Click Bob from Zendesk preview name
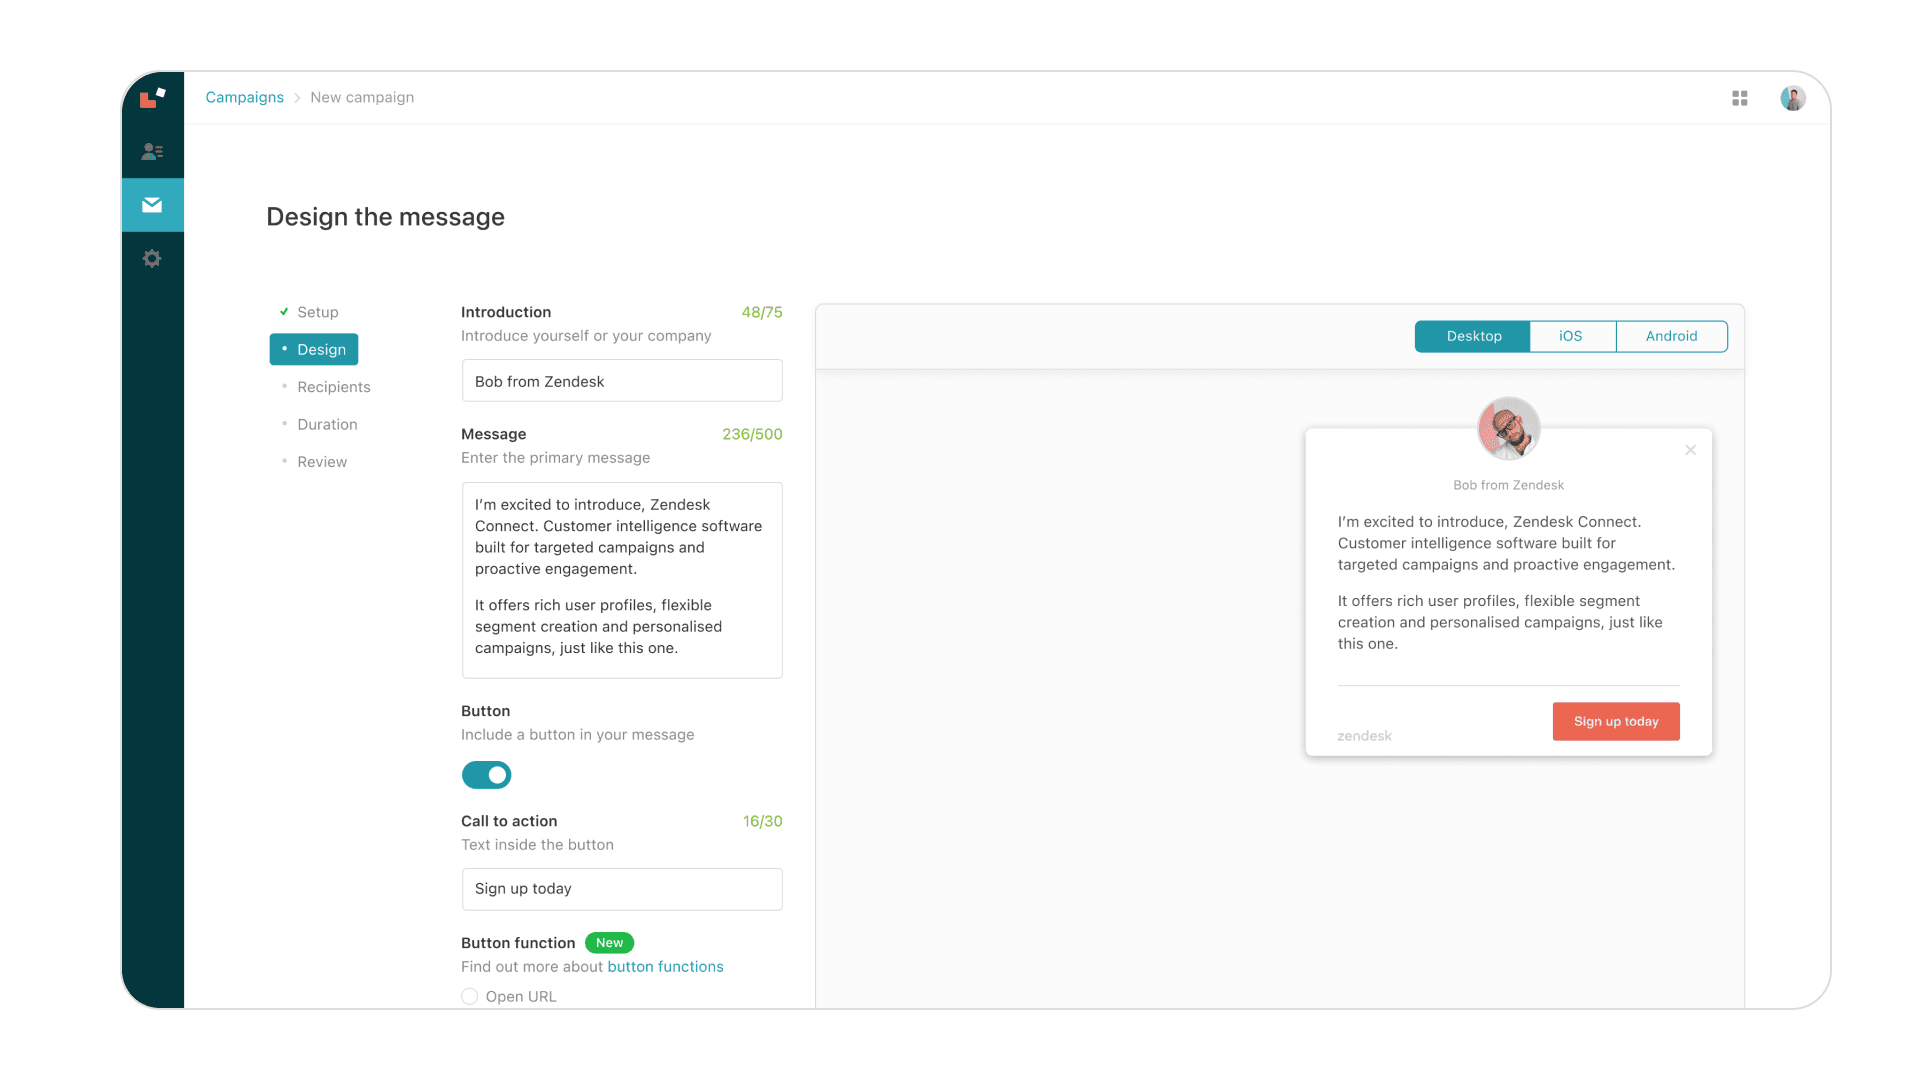 pos(1508,485)
